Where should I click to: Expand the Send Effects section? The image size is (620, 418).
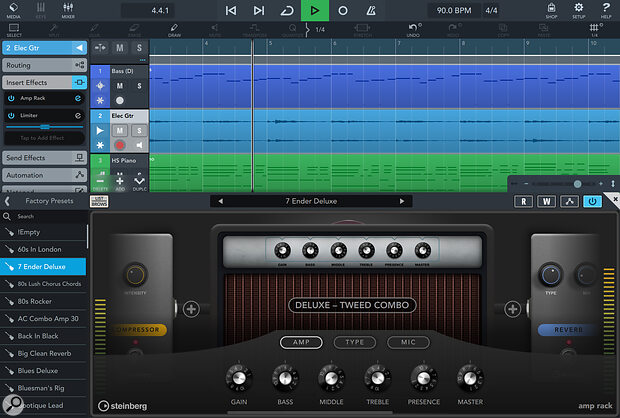(x=44, y=158)
